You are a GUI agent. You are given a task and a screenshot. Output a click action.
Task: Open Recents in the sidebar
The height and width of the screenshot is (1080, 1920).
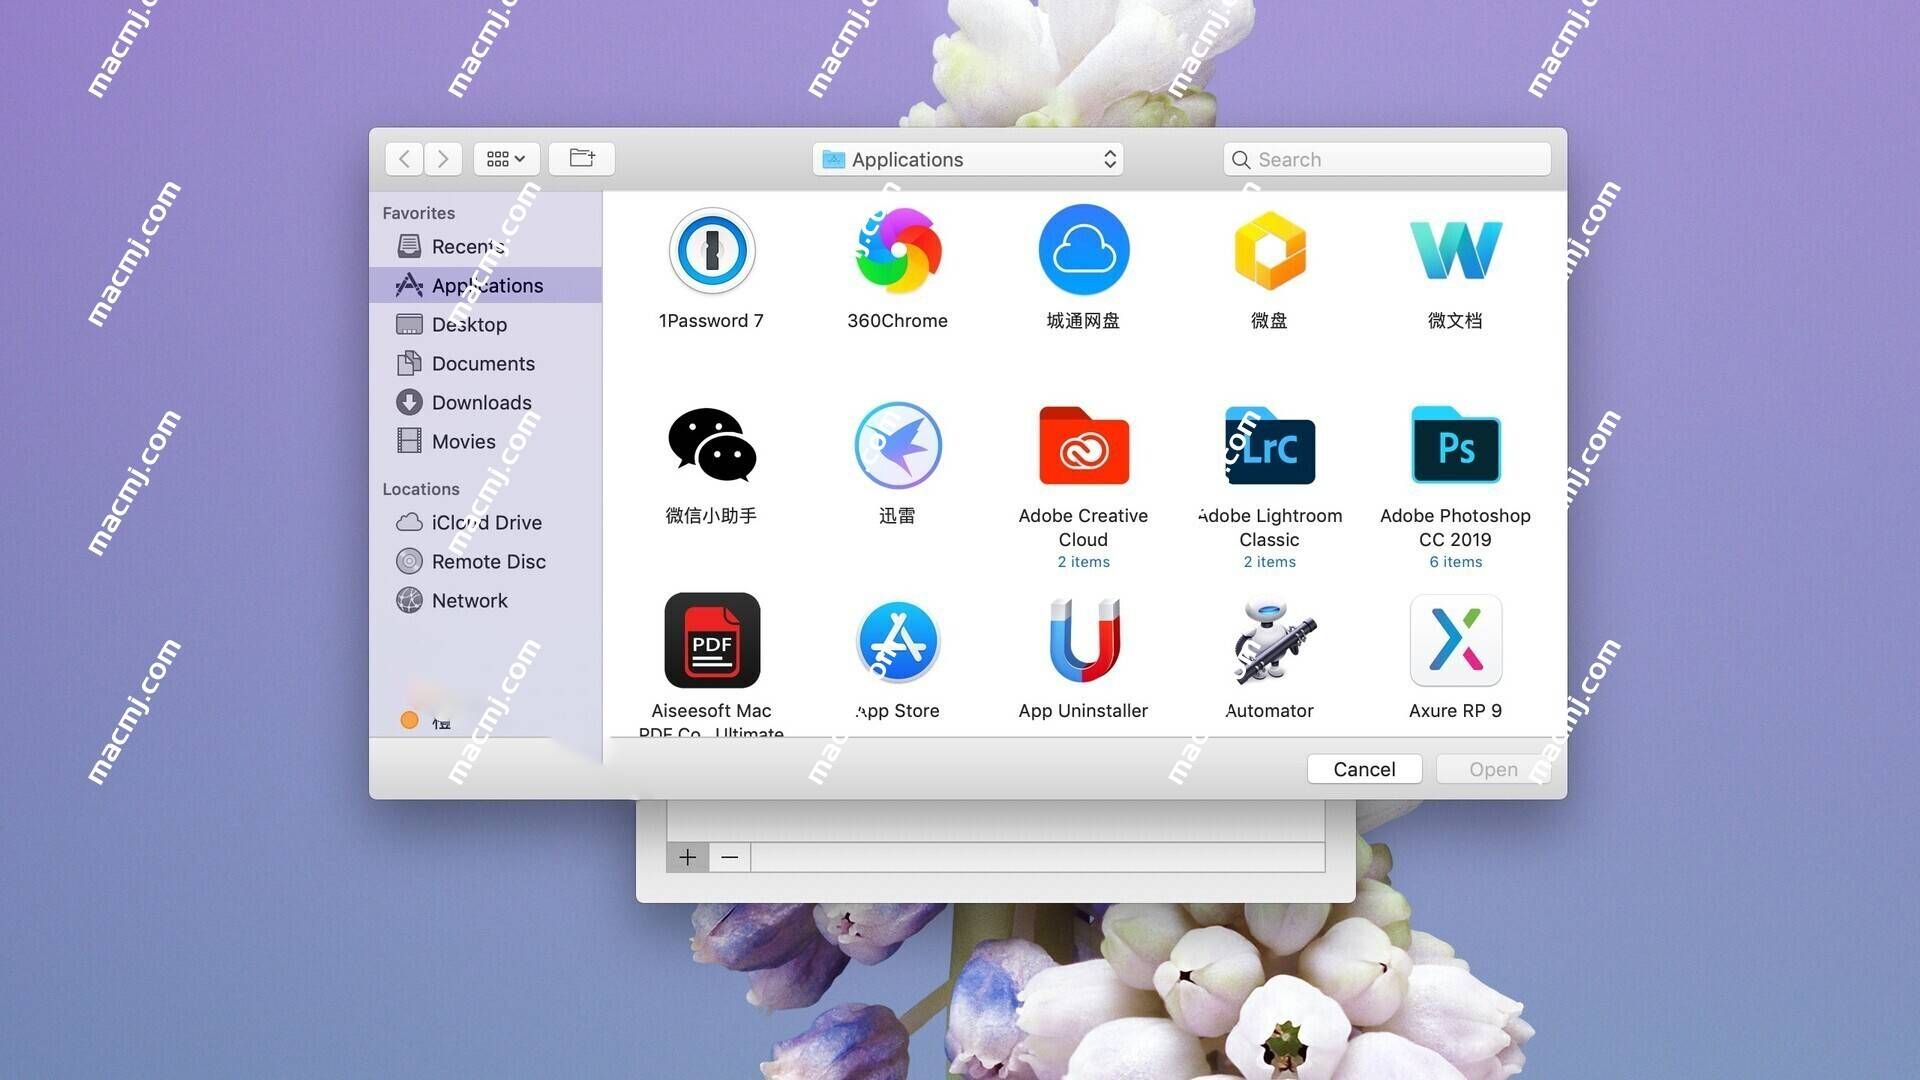pyautogui.click(x=486, y=246)
